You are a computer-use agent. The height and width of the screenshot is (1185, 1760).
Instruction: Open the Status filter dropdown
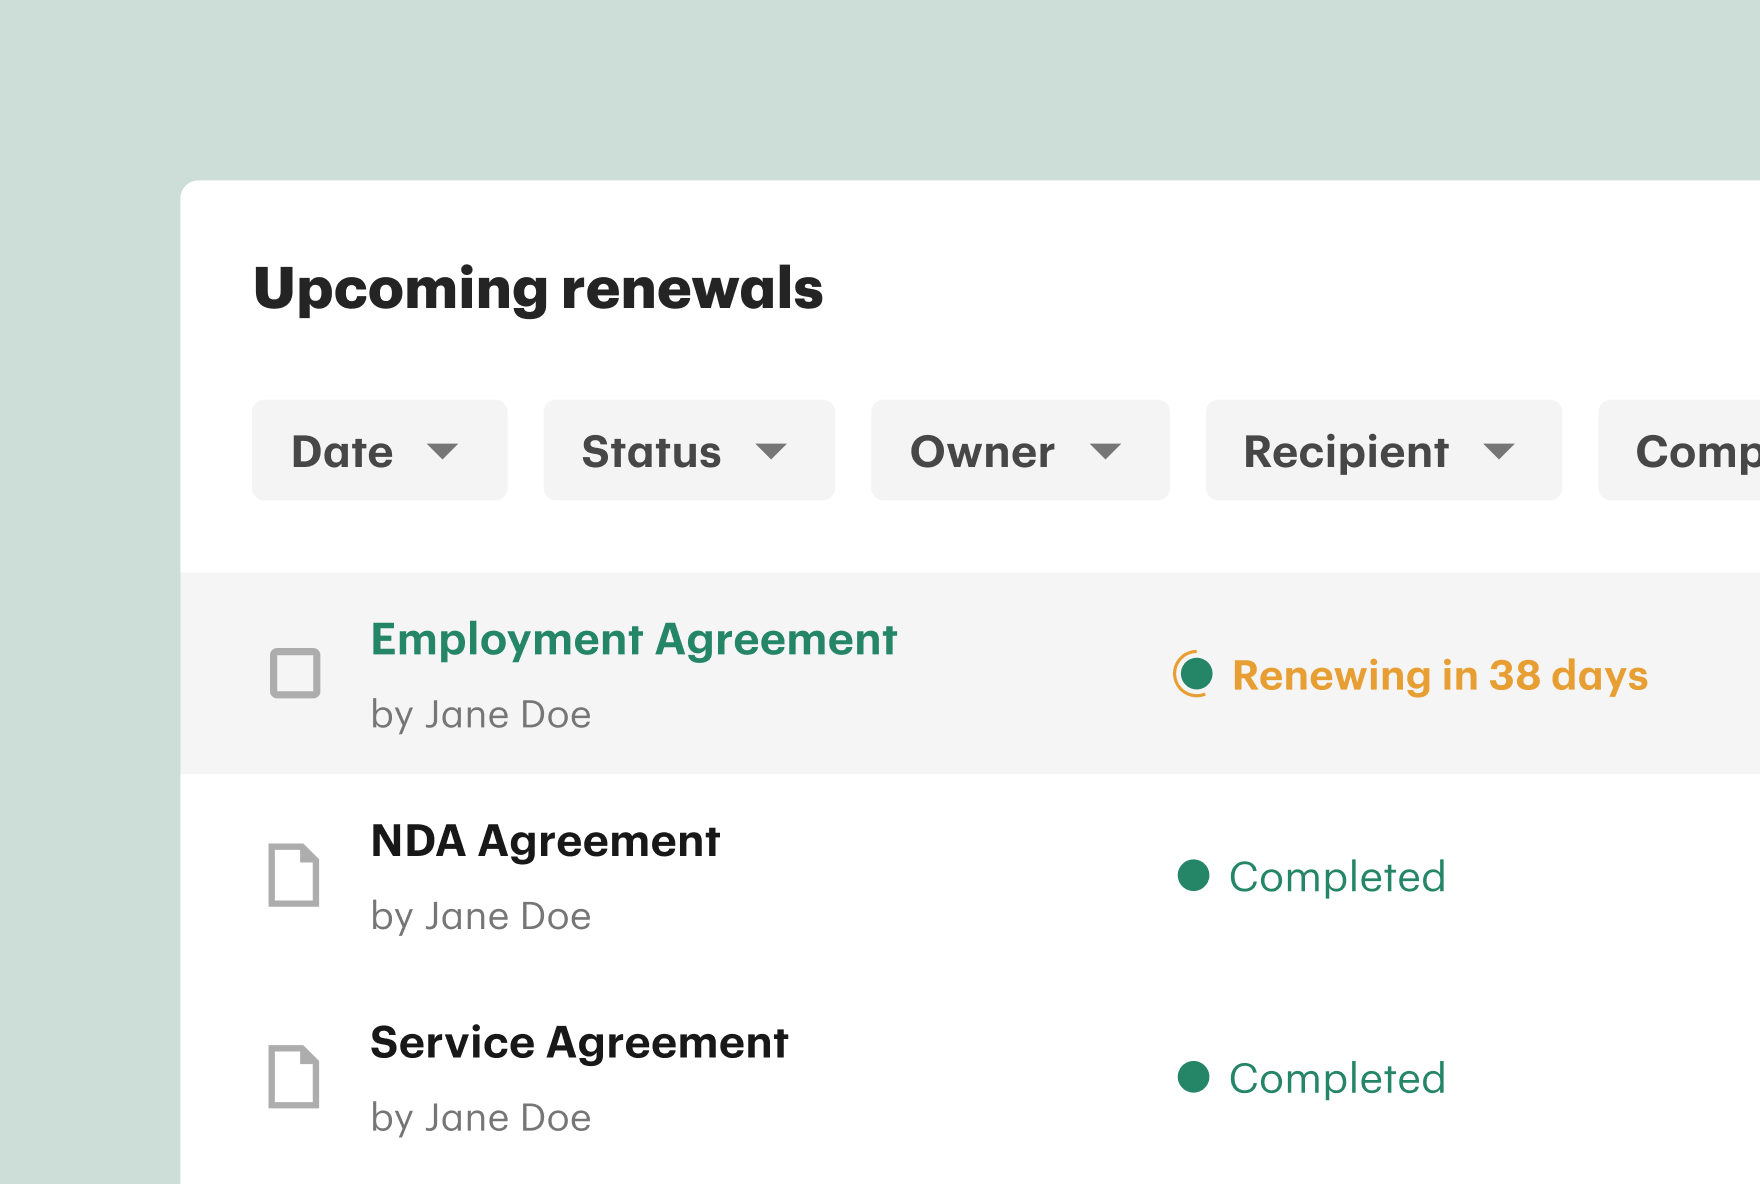coord(689,450)
